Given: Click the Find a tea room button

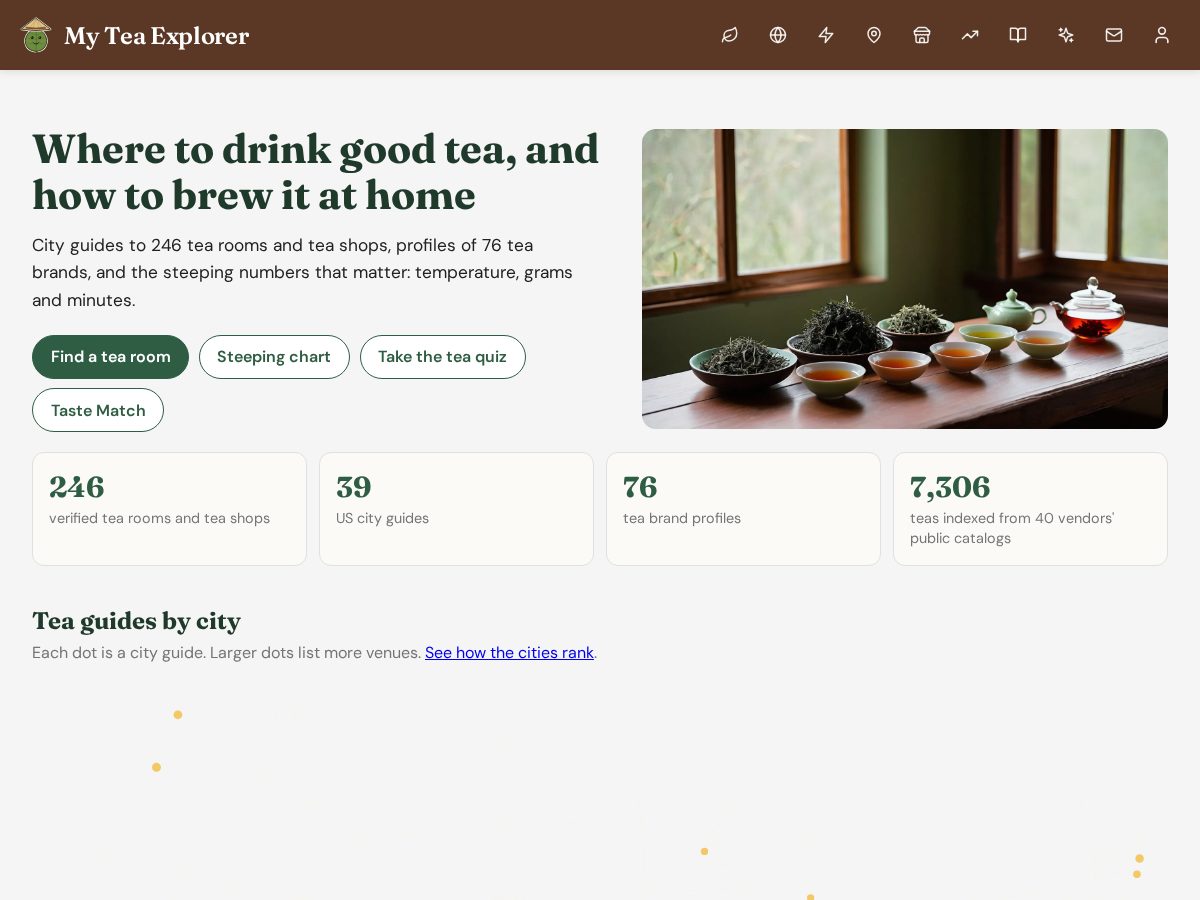Looking at the screenshot, I should tap(110, 357).
